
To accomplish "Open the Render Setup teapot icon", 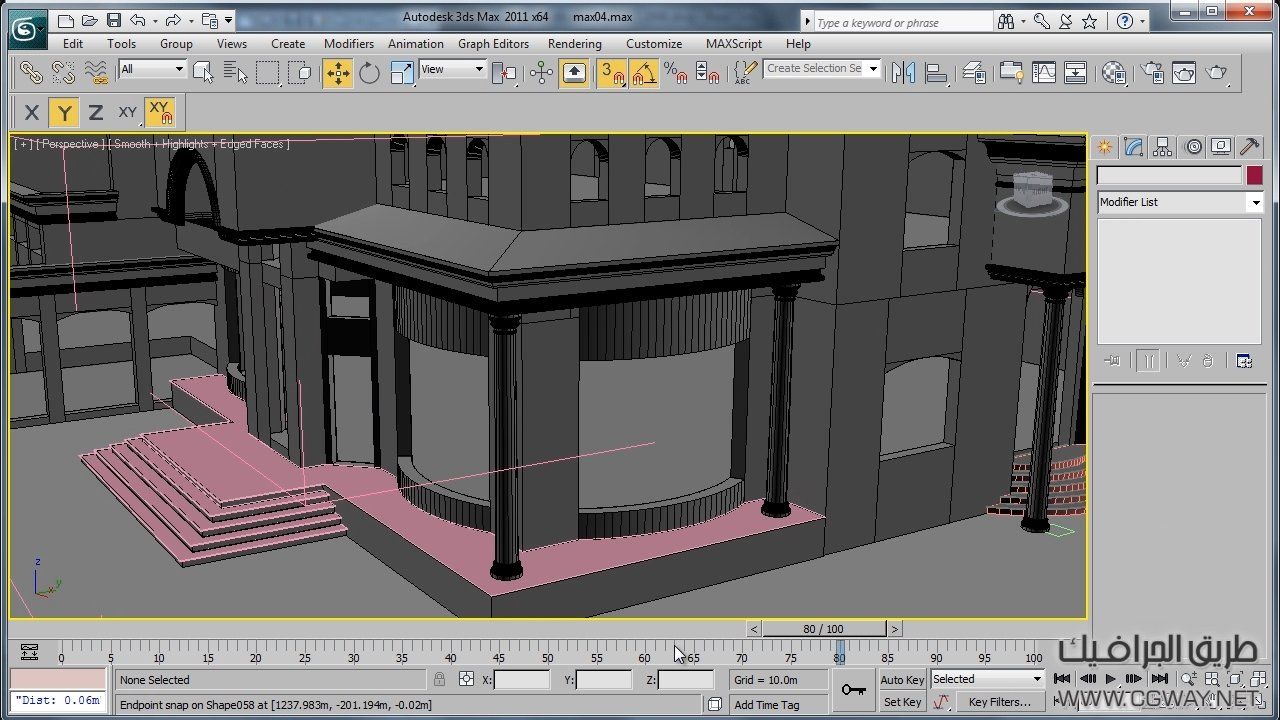I will click(1153, 73).
